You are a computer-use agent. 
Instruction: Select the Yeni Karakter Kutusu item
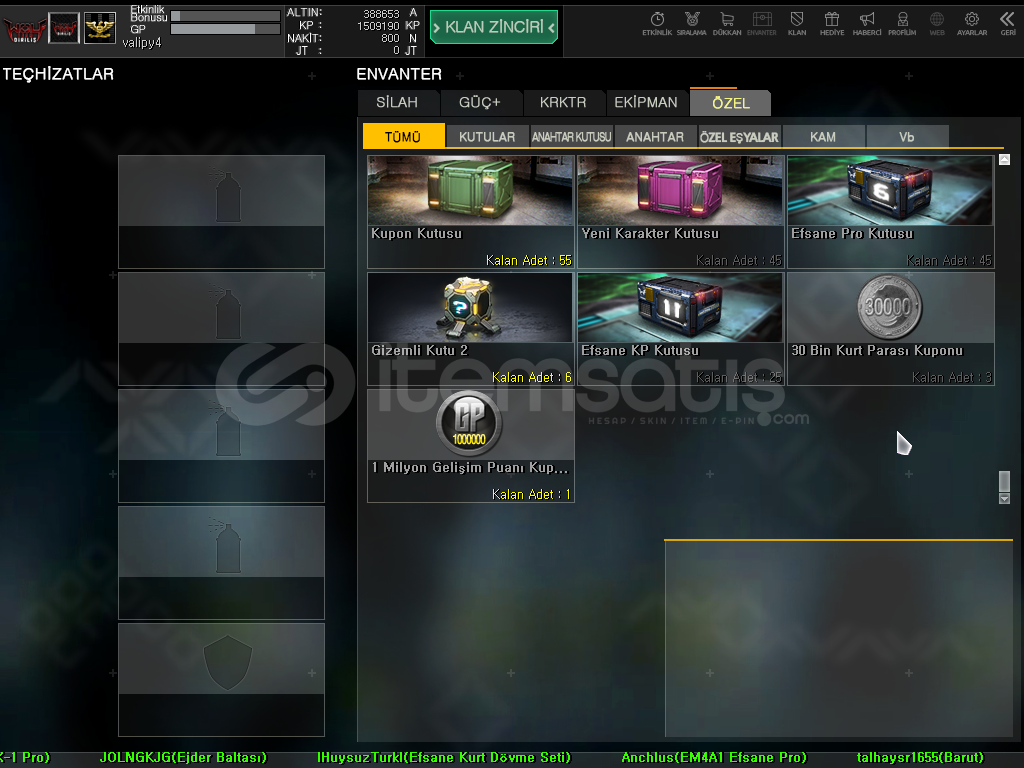tap(680, 212)
